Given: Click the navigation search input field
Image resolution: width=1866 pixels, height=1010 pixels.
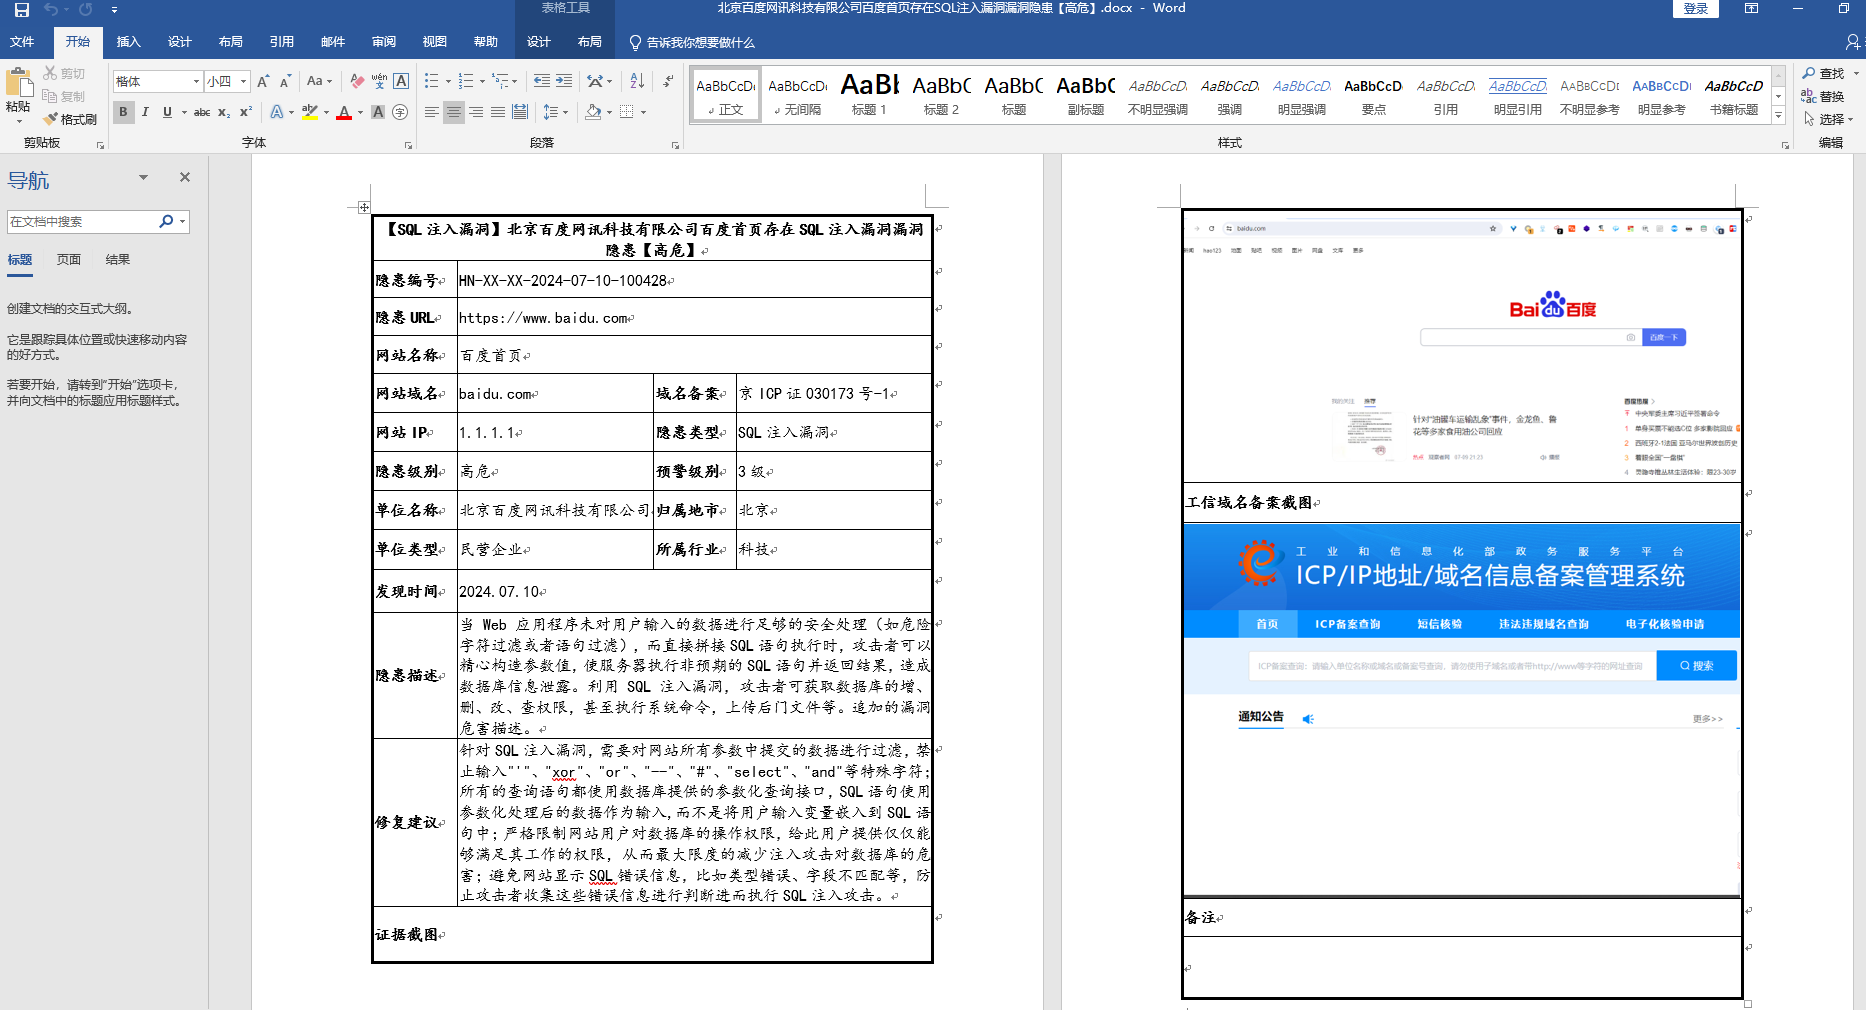Looking at the screenshot, I should point(81,221).
